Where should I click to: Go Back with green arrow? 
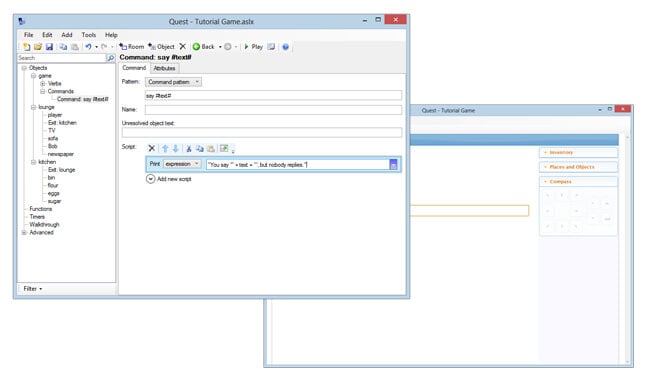(204, 47)
